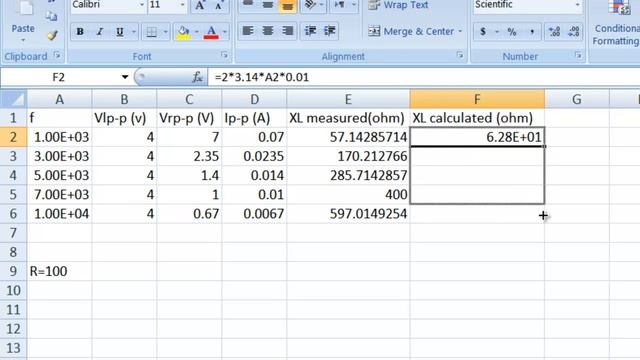Viewport: 640px width, 360px height.
Task: Click cell E6 with 597.0149254
Action: tap(348, 214)
